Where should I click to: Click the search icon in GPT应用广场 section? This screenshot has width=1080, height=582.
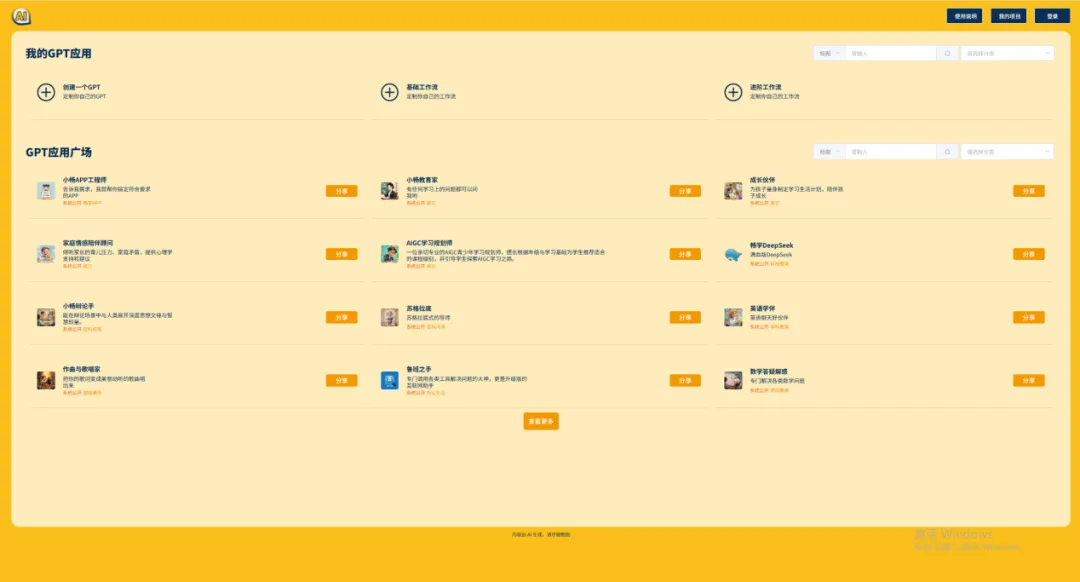947,152
